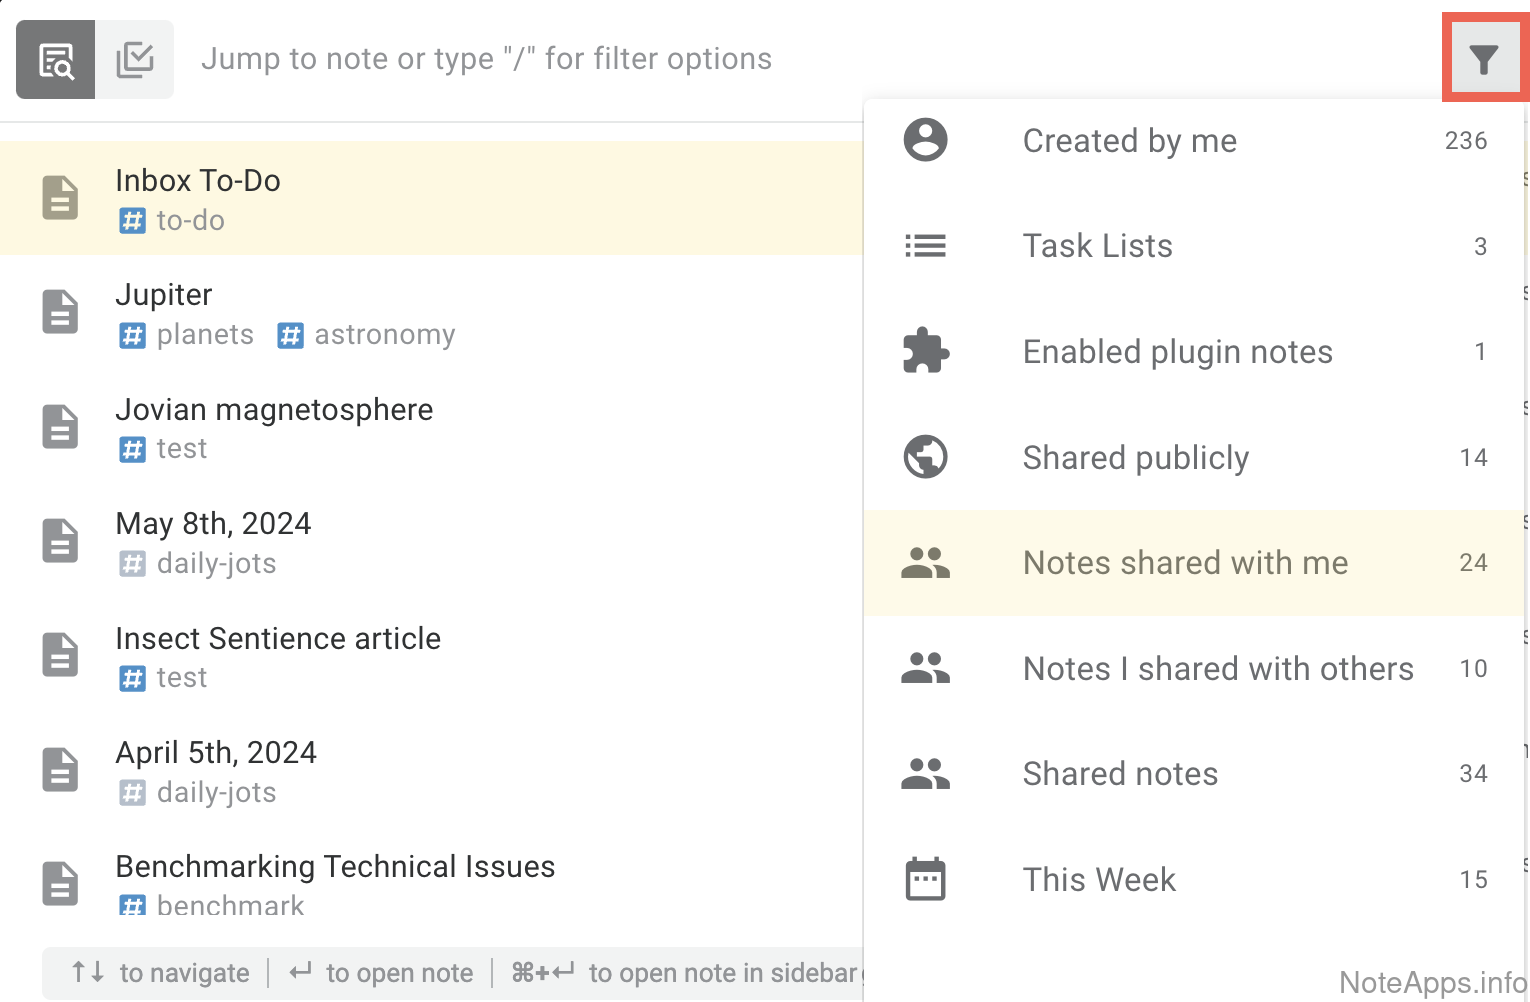Select Notes I shared with others filter
Viewport: 1530px width, 1002px height.
point(1217,669)
